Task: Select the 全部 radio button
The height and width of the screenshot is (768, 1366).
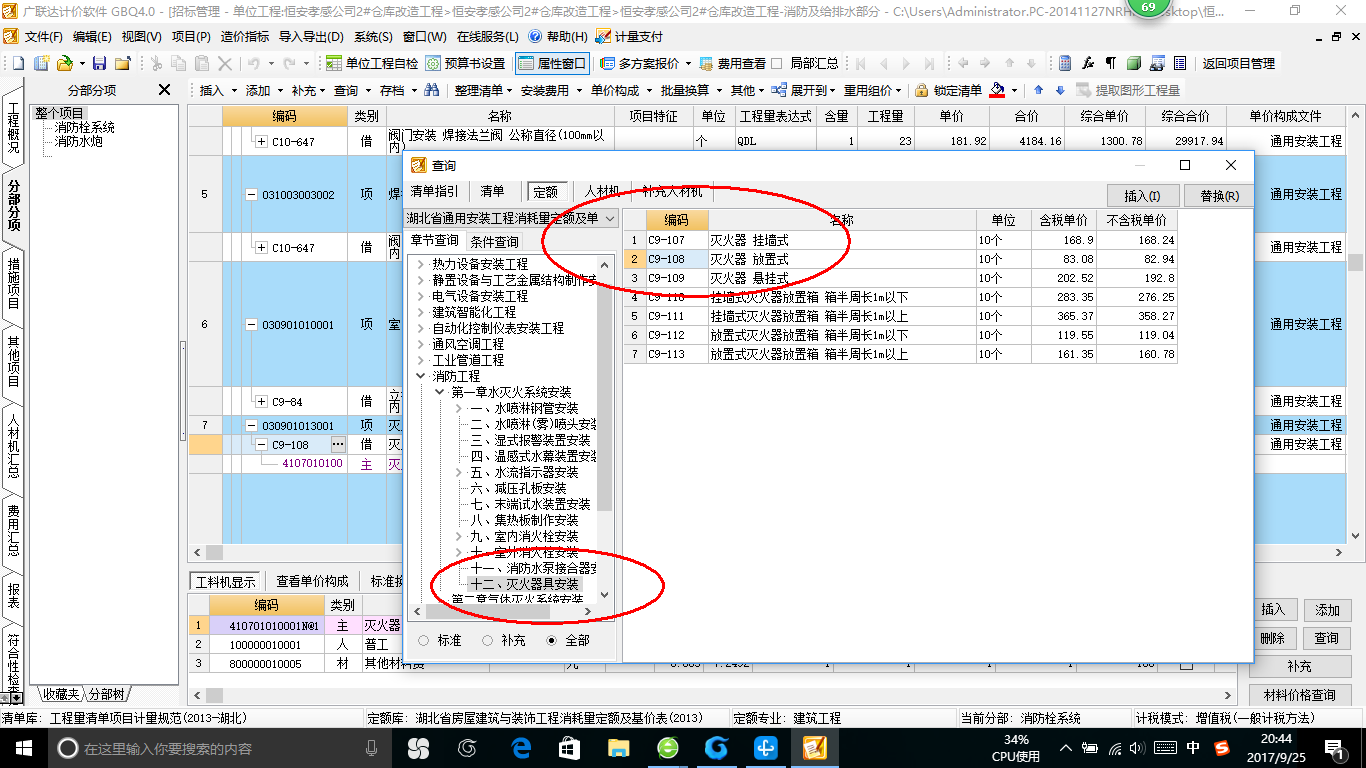Action: tap(552, 640)
